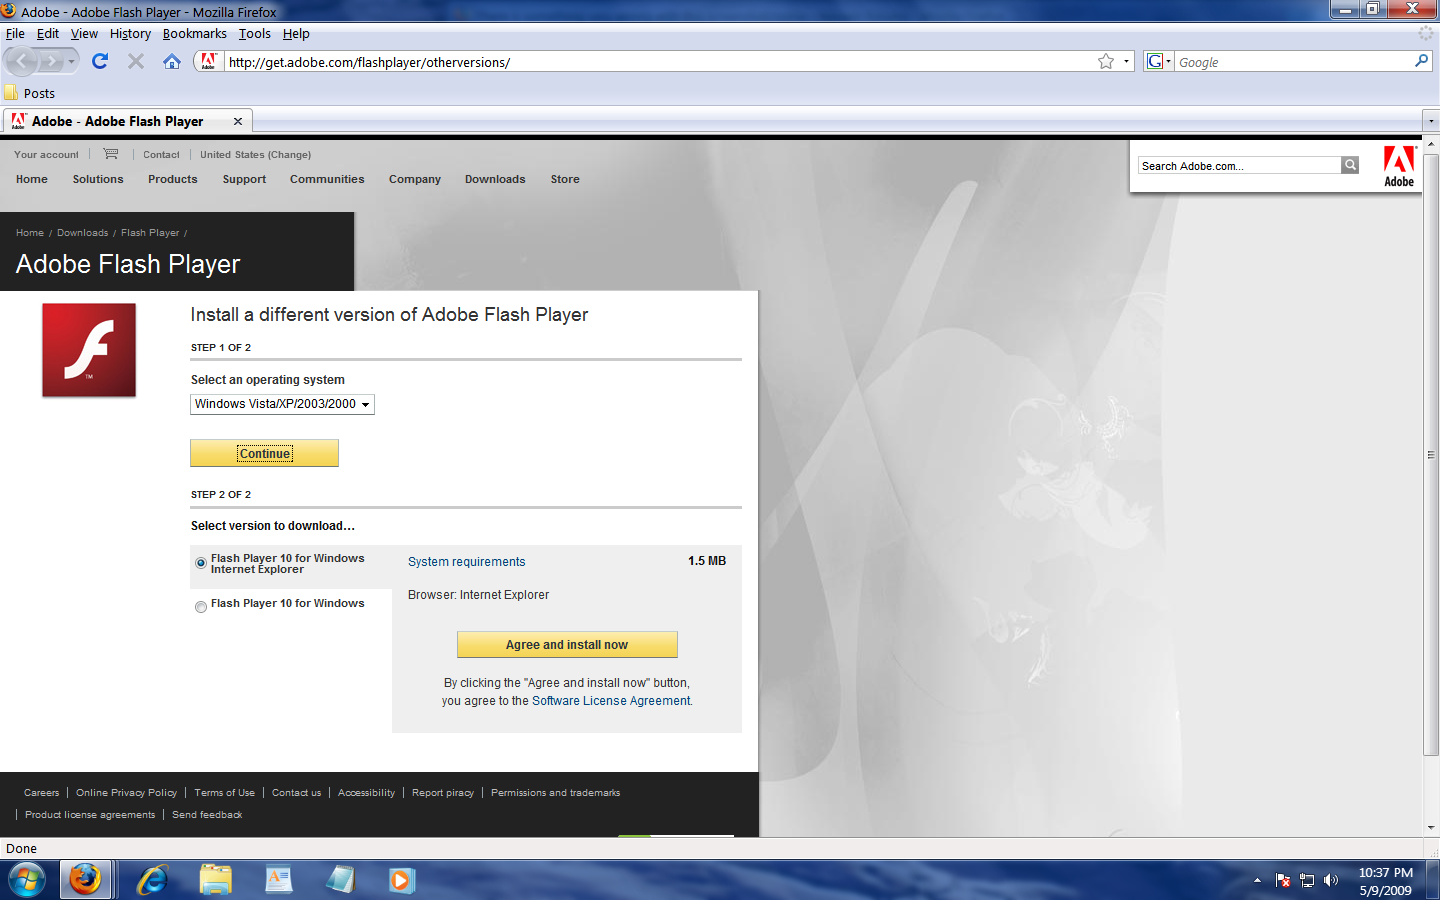Image resolution: width=1440 pixels, height=900 pixels.
Task: Open the View menu
Action: 84,33
